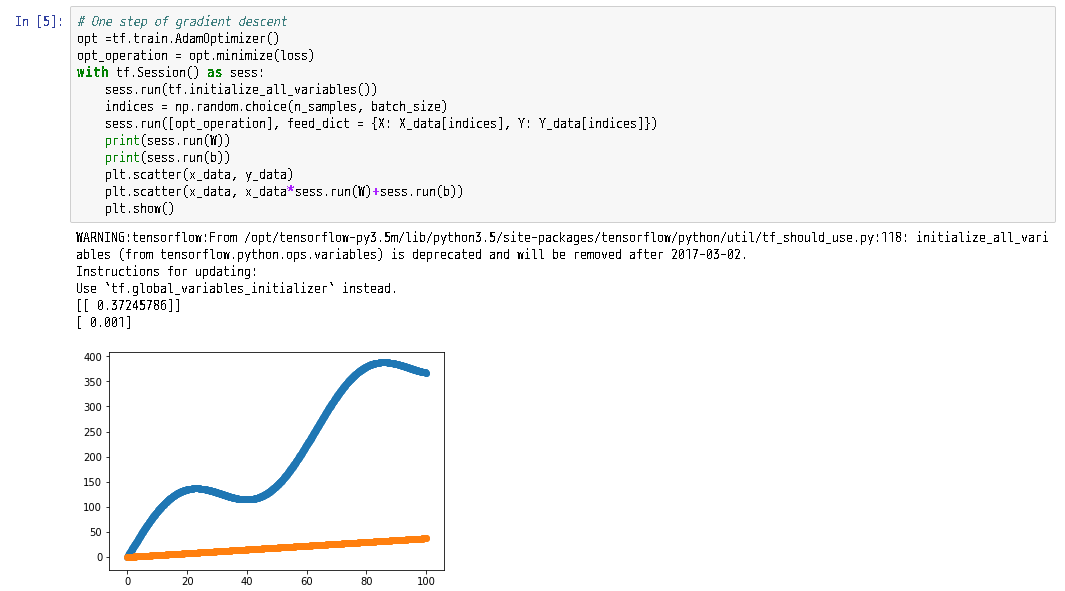Click the "with tf.Session() as sess:" line
Screen dimensions: 1065x591
pyautogui.click(x=169, y=73)
